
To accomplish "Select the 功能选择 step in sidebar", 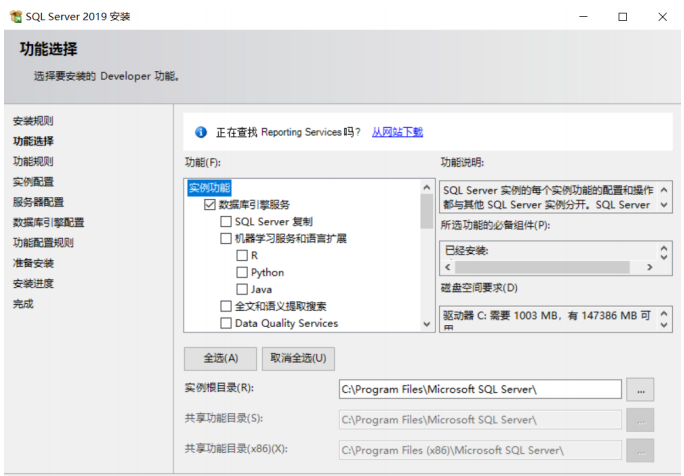I will [x=33, y=141].
